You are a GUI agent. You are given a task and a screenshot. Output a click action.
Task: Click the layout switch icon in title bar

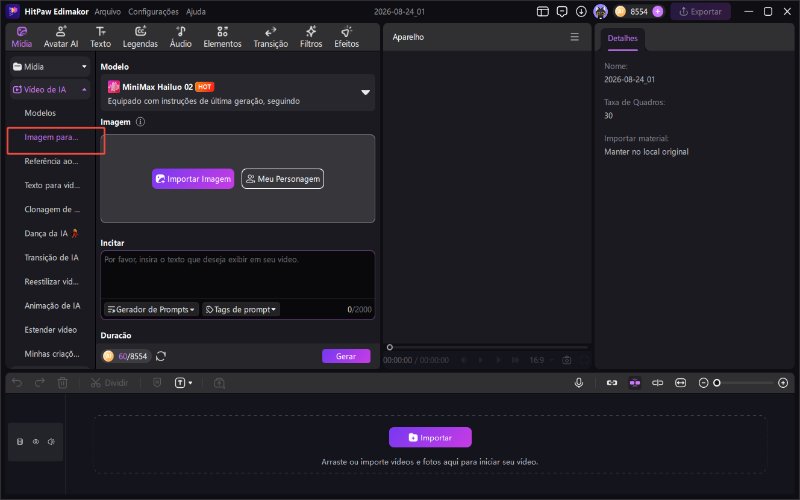tap(543, 11)
